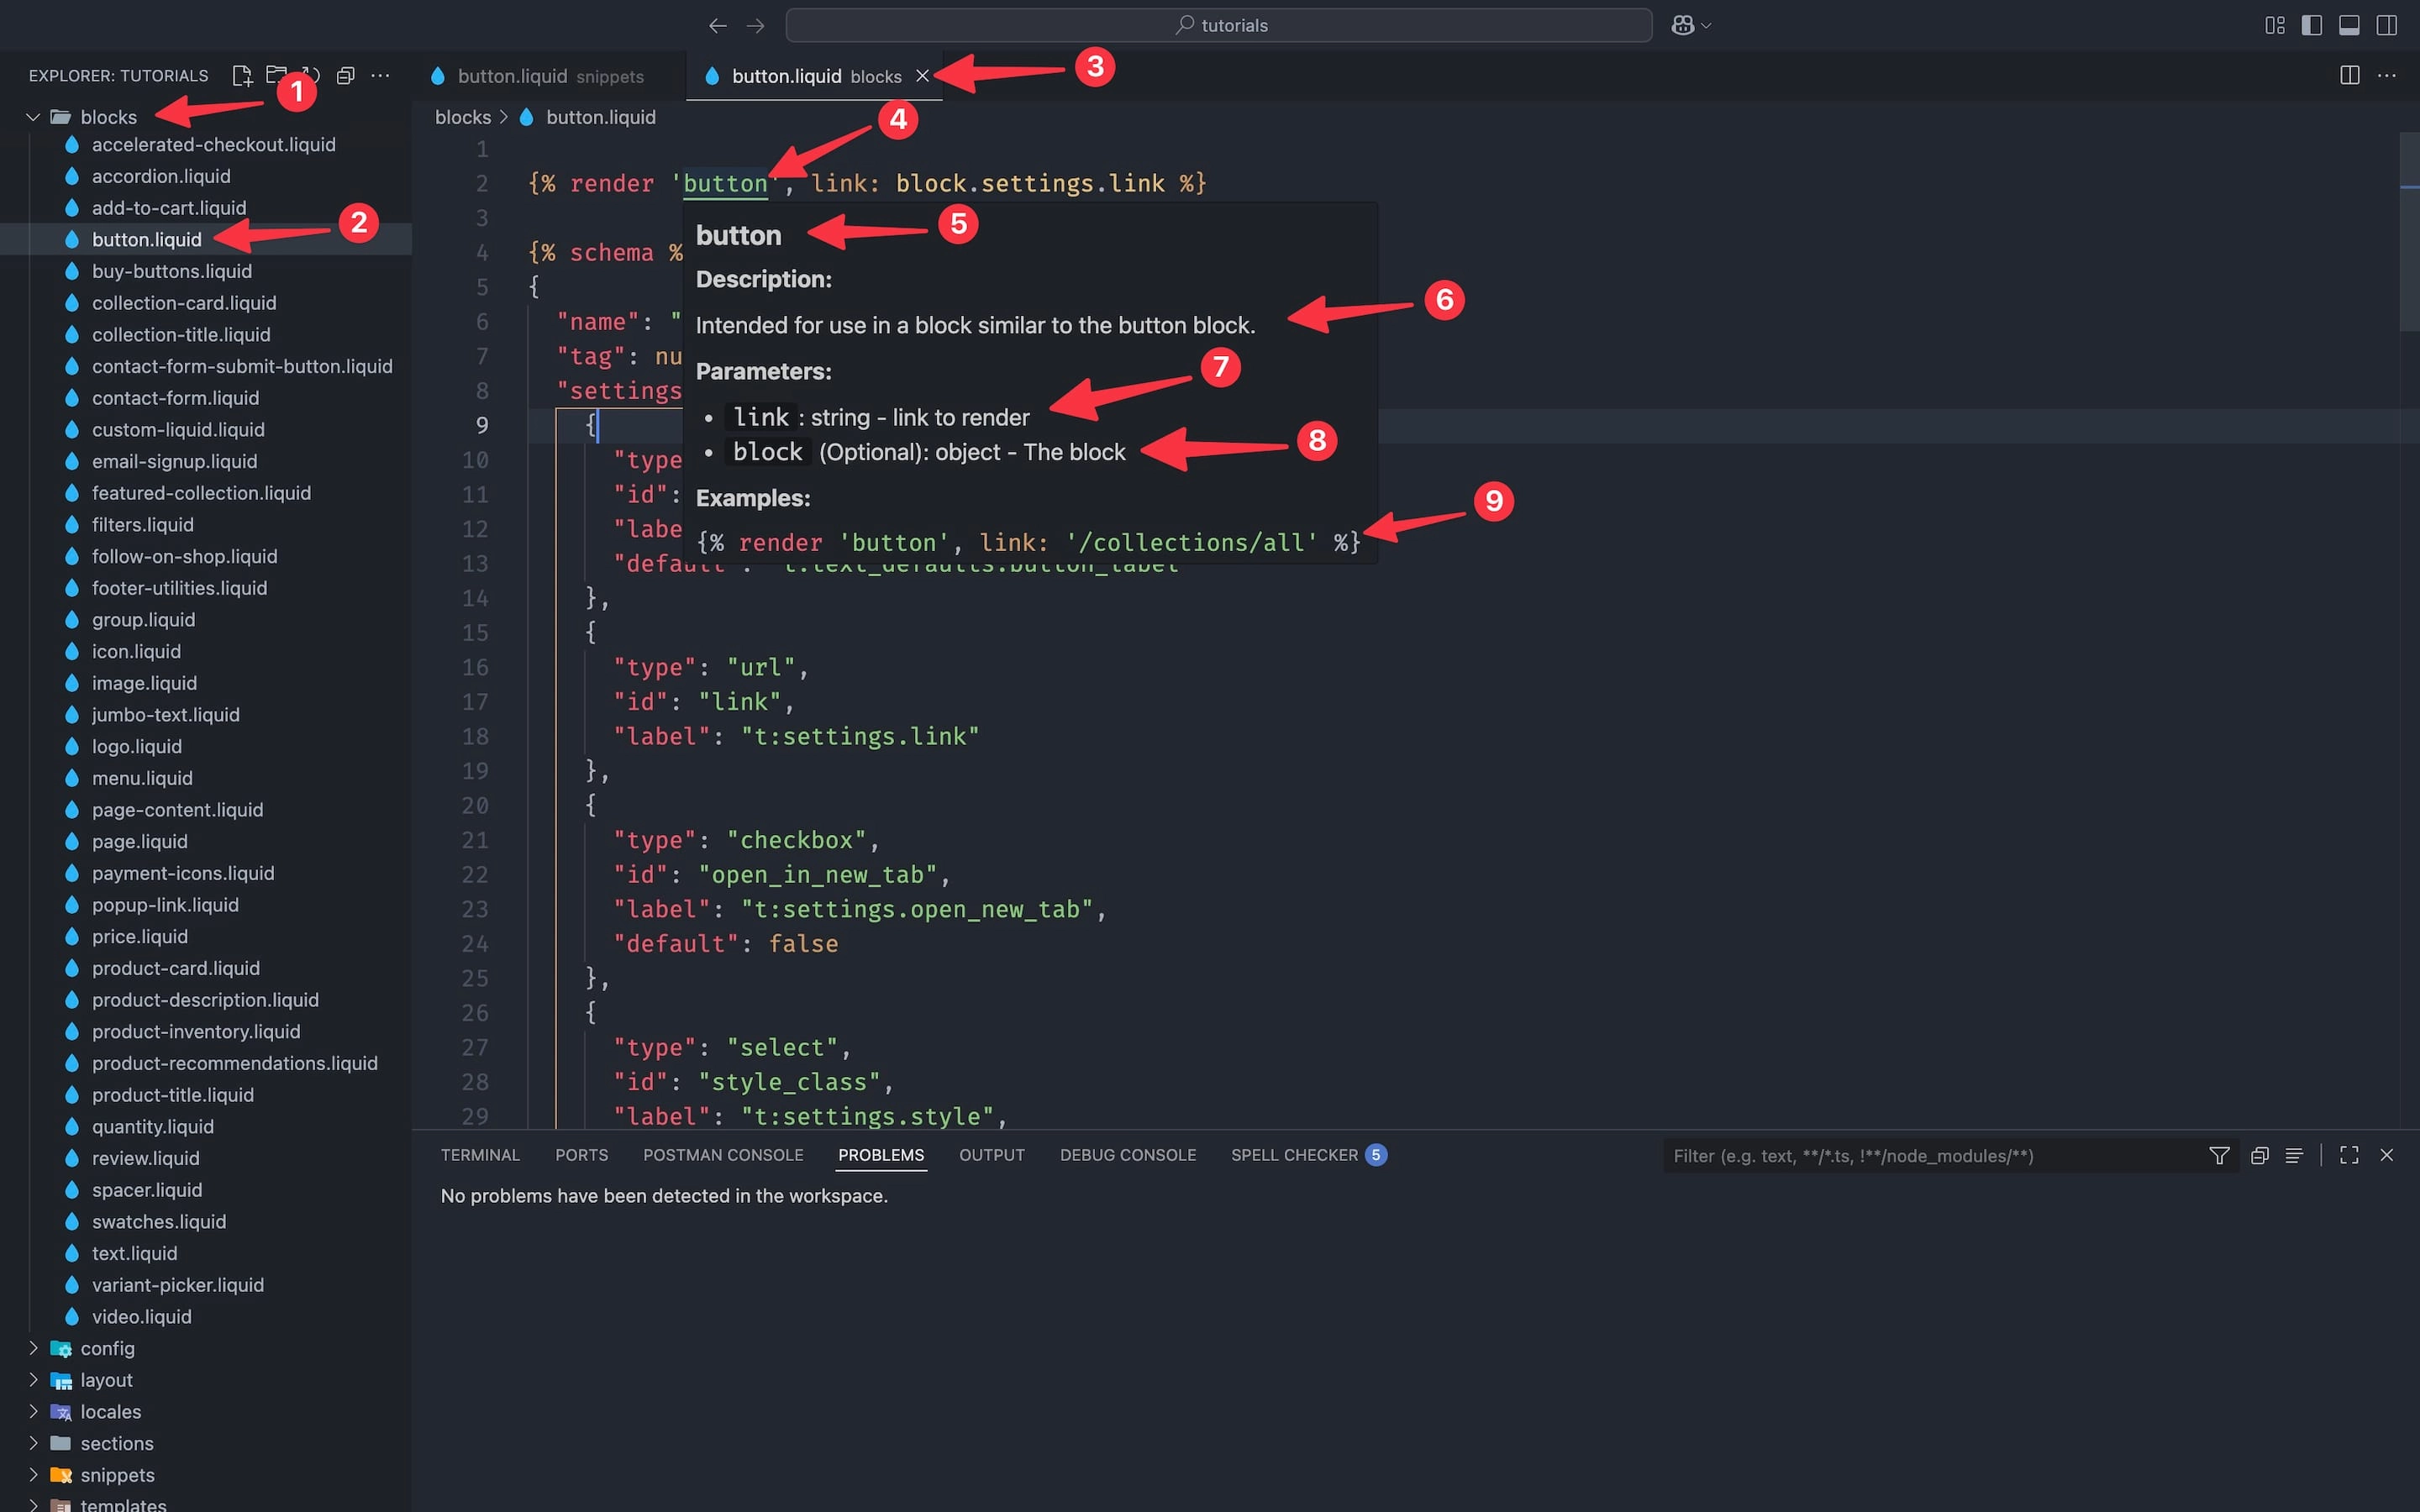Click the link parameter in hover tooltip
This screenshot has height=1512, width=2420.
761,418
